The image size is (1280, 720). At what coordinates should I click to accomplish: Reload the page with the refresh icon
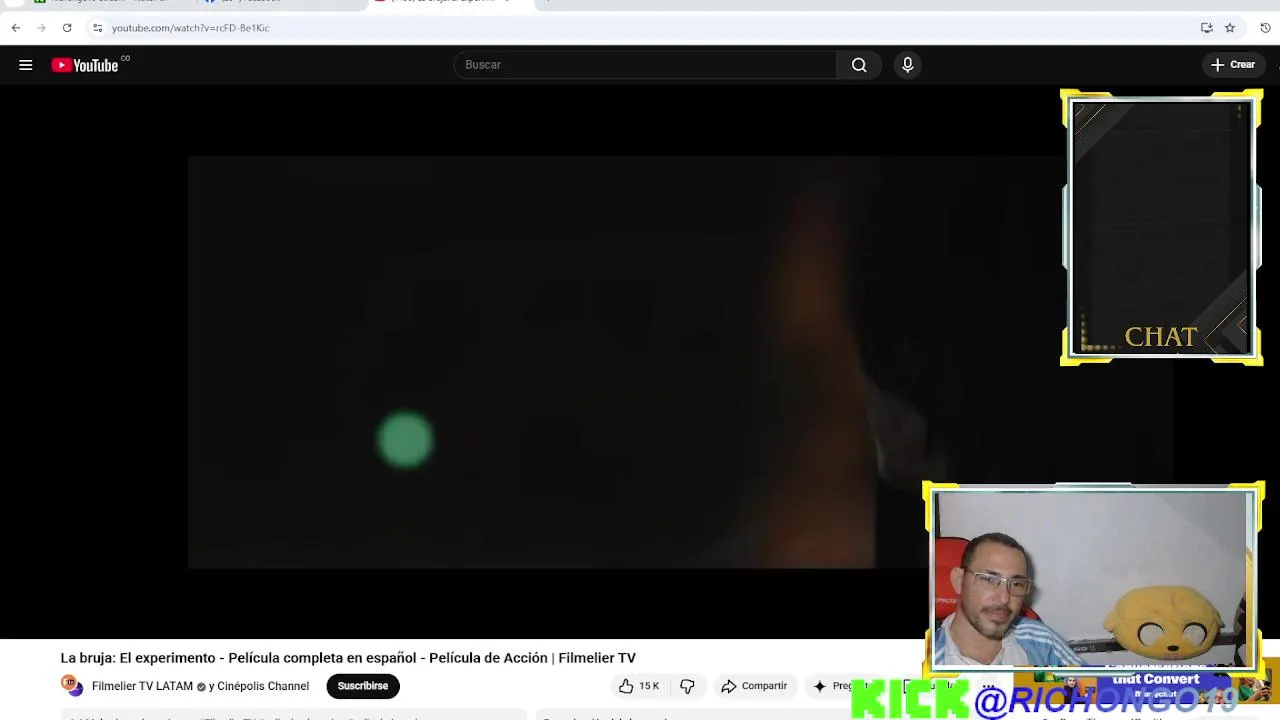pos(67,28)
